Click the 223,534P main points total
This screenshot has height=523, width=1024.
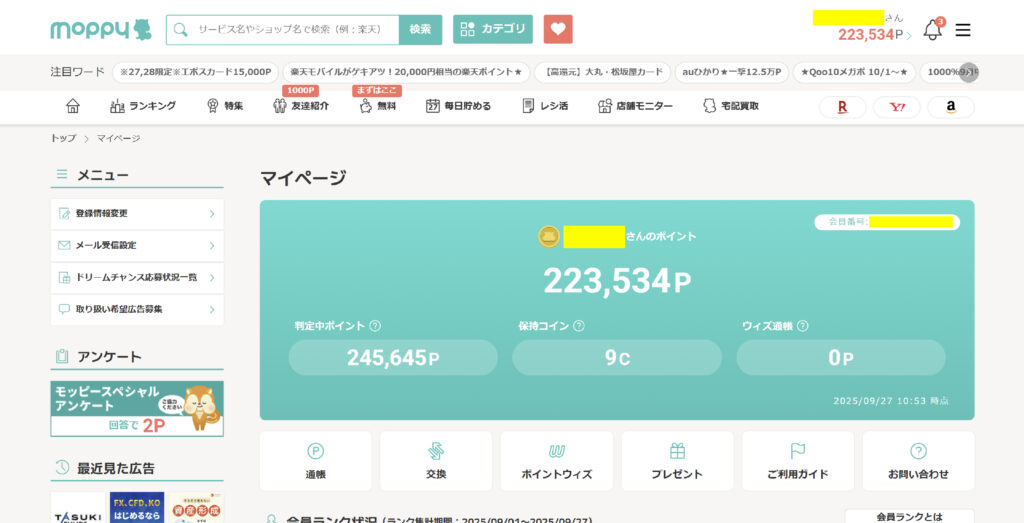tap(617, 281)
